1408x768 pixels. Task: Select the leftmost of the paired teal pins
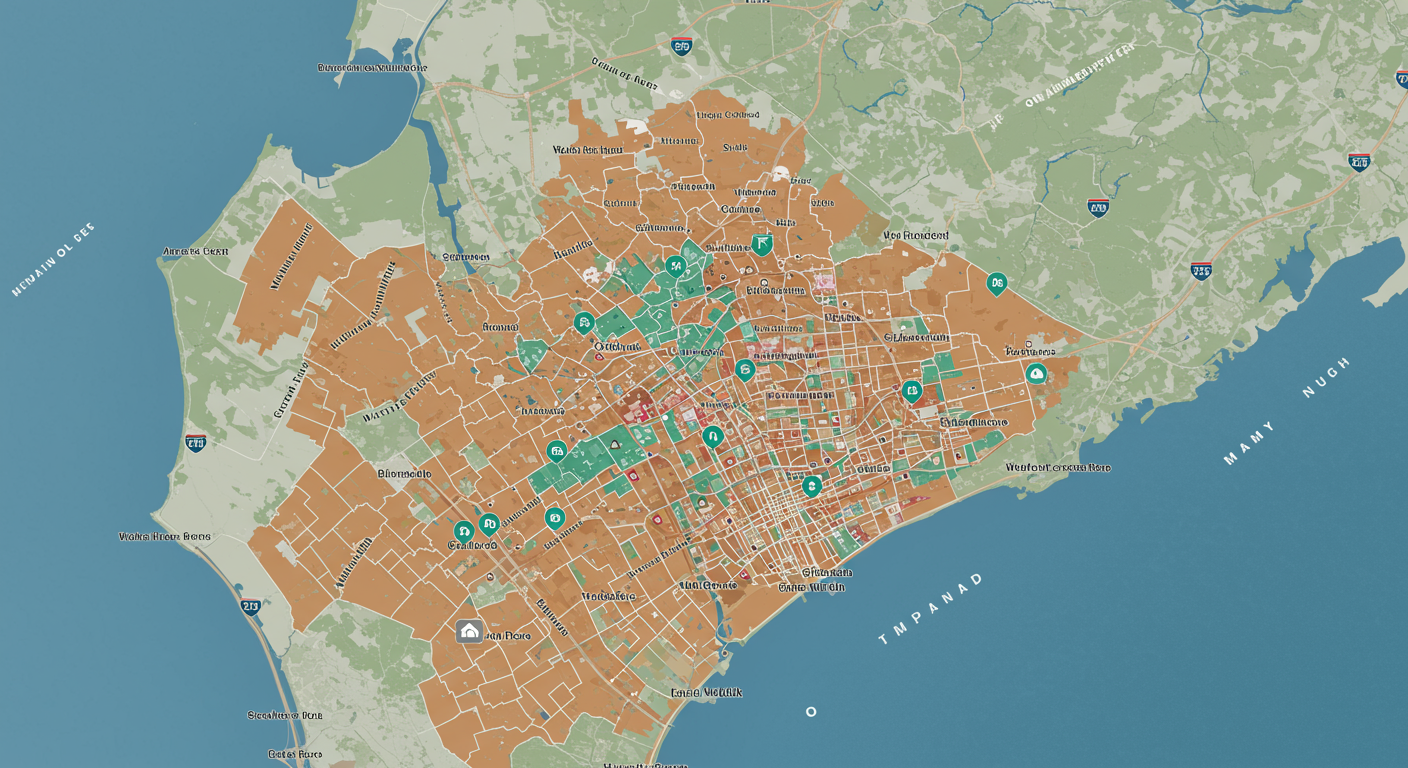click(463, 531)
